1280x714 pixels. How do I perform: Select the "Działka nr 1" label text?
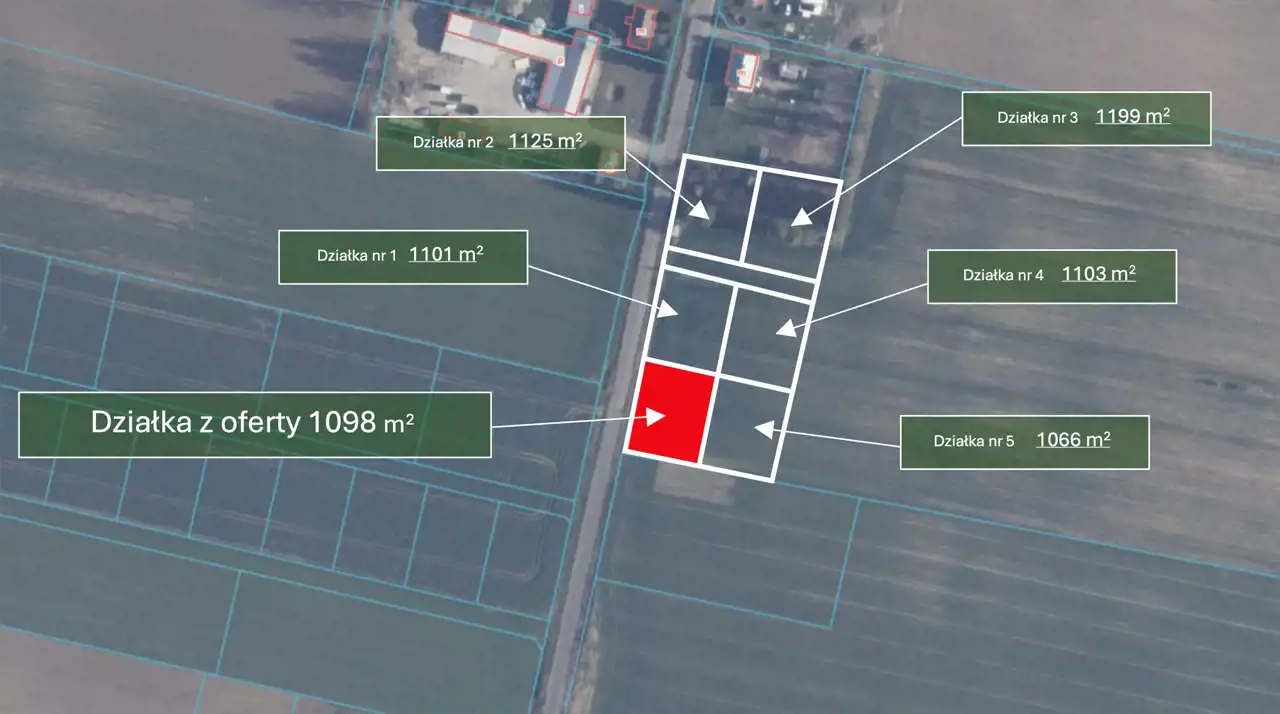[357, 256]
